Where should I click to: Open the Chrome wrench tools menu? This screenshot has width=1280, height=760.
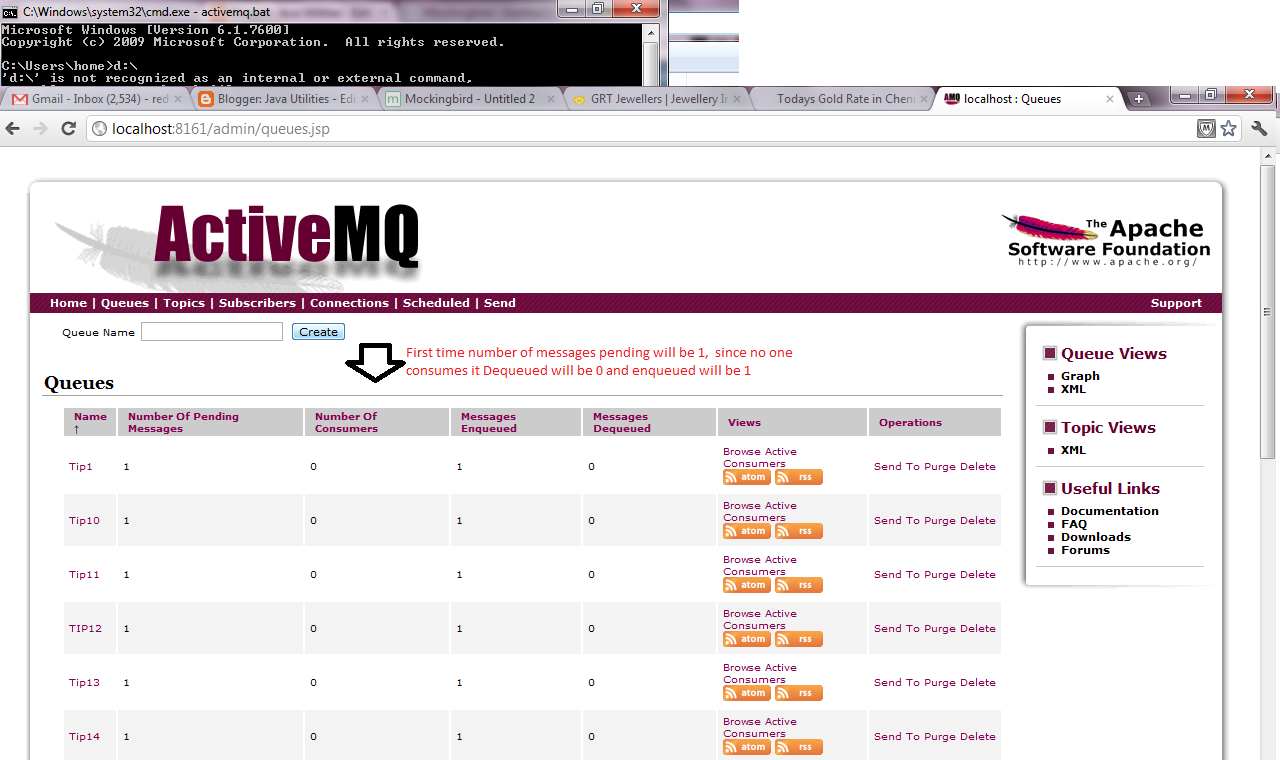tap(1259, 128)
